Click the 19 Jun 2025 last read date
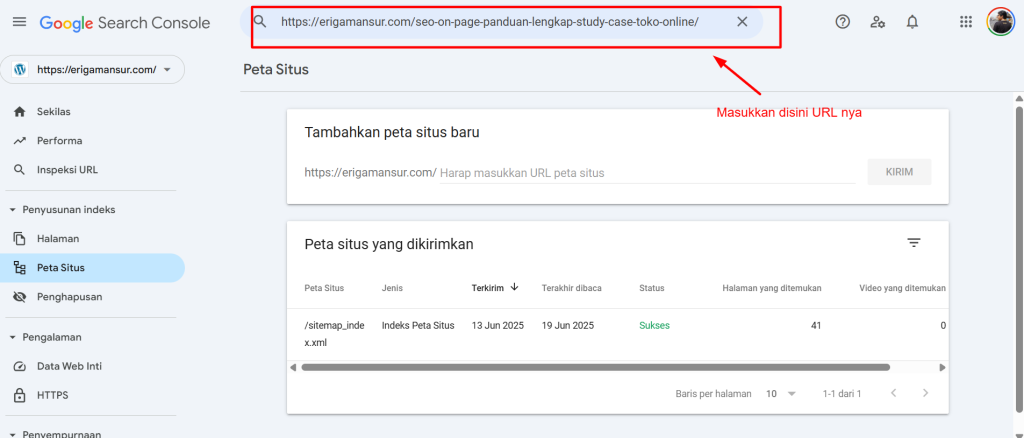 point(568,326)
